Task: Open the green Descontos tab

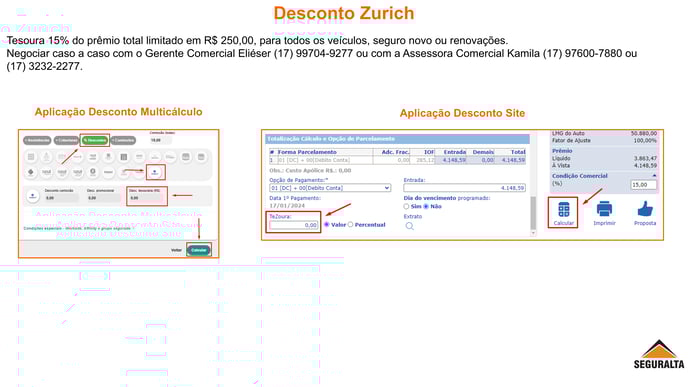Action: [95, 140]
